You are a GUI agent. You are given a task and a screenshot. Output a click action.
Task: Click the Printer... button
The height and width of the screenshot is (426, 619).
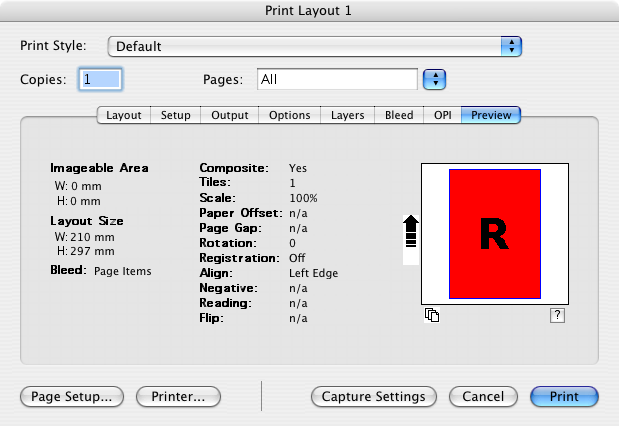point(178,396)
